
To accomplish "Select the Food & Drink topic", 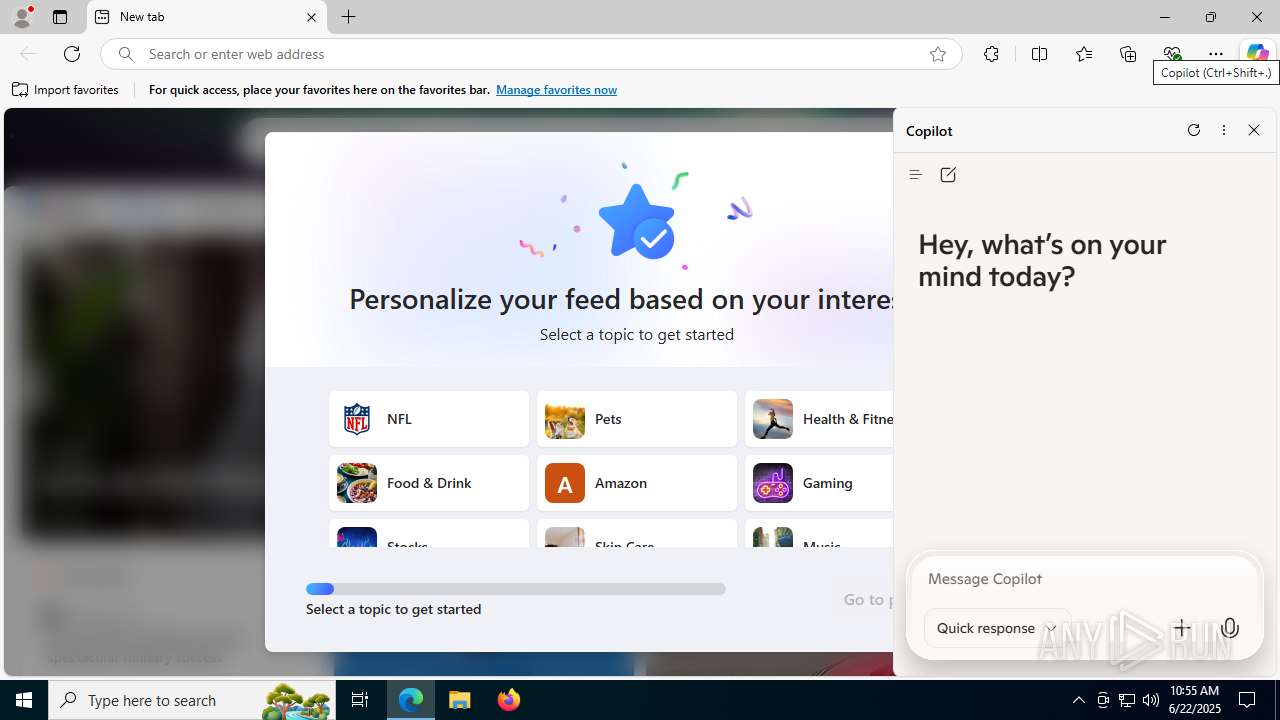I will point(429,483).
